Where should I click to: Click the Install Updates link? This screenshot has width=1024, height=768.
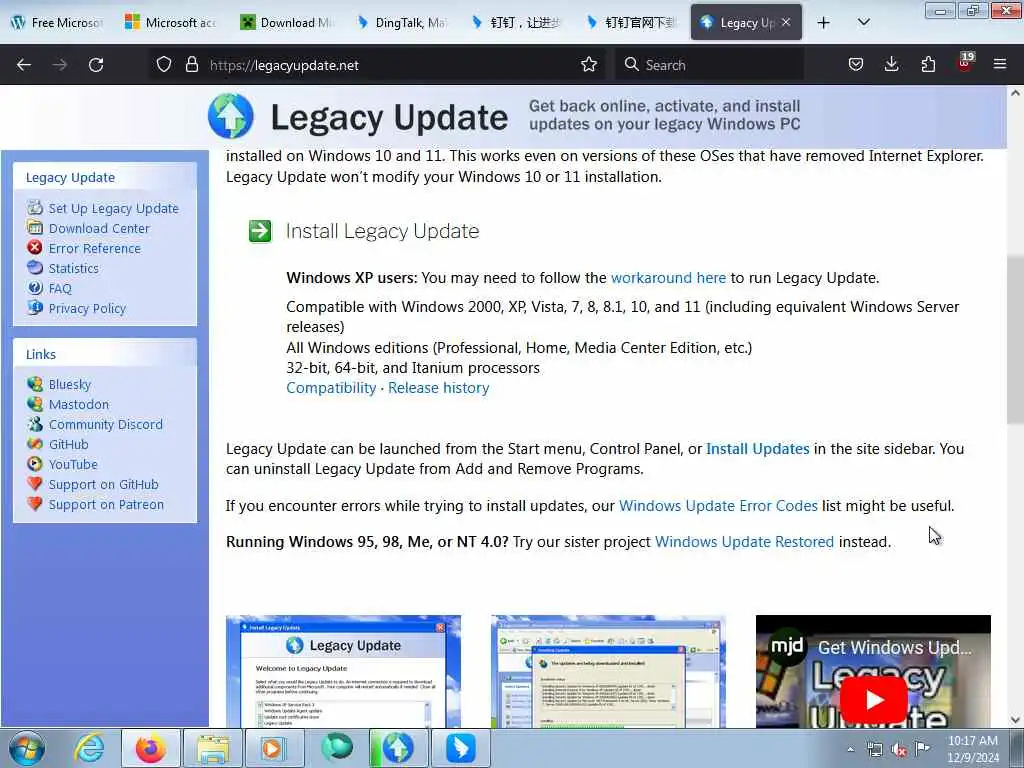click(x=758, y=449)
